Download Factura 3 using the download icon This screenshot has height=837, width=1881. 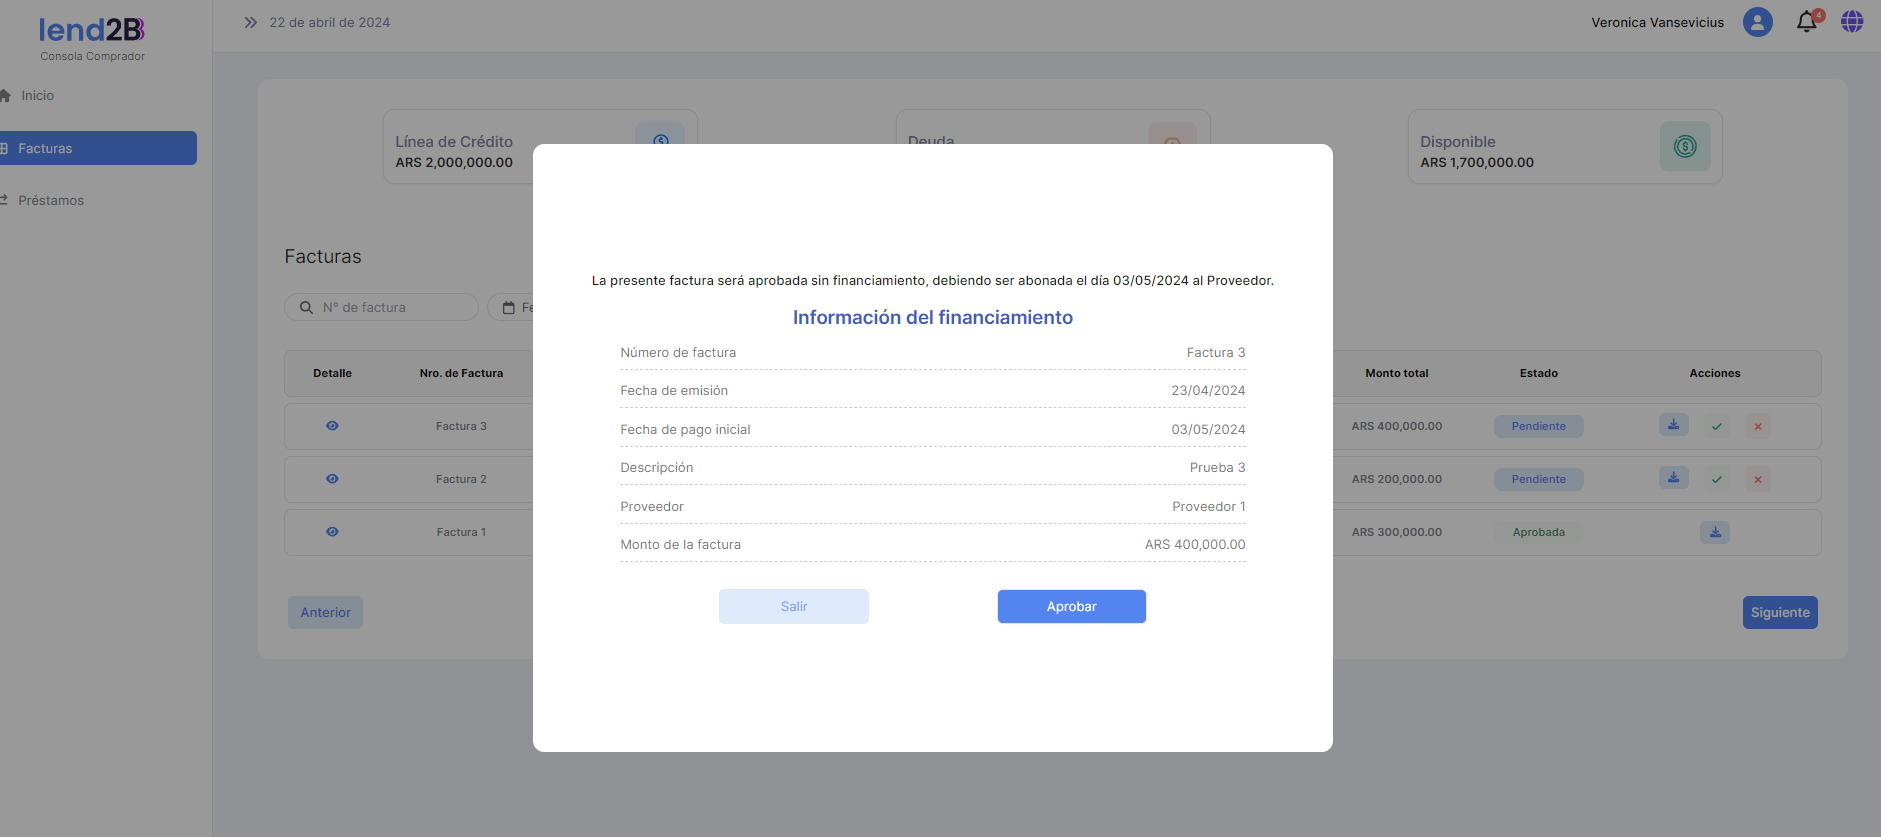[x=1673, y=425]
